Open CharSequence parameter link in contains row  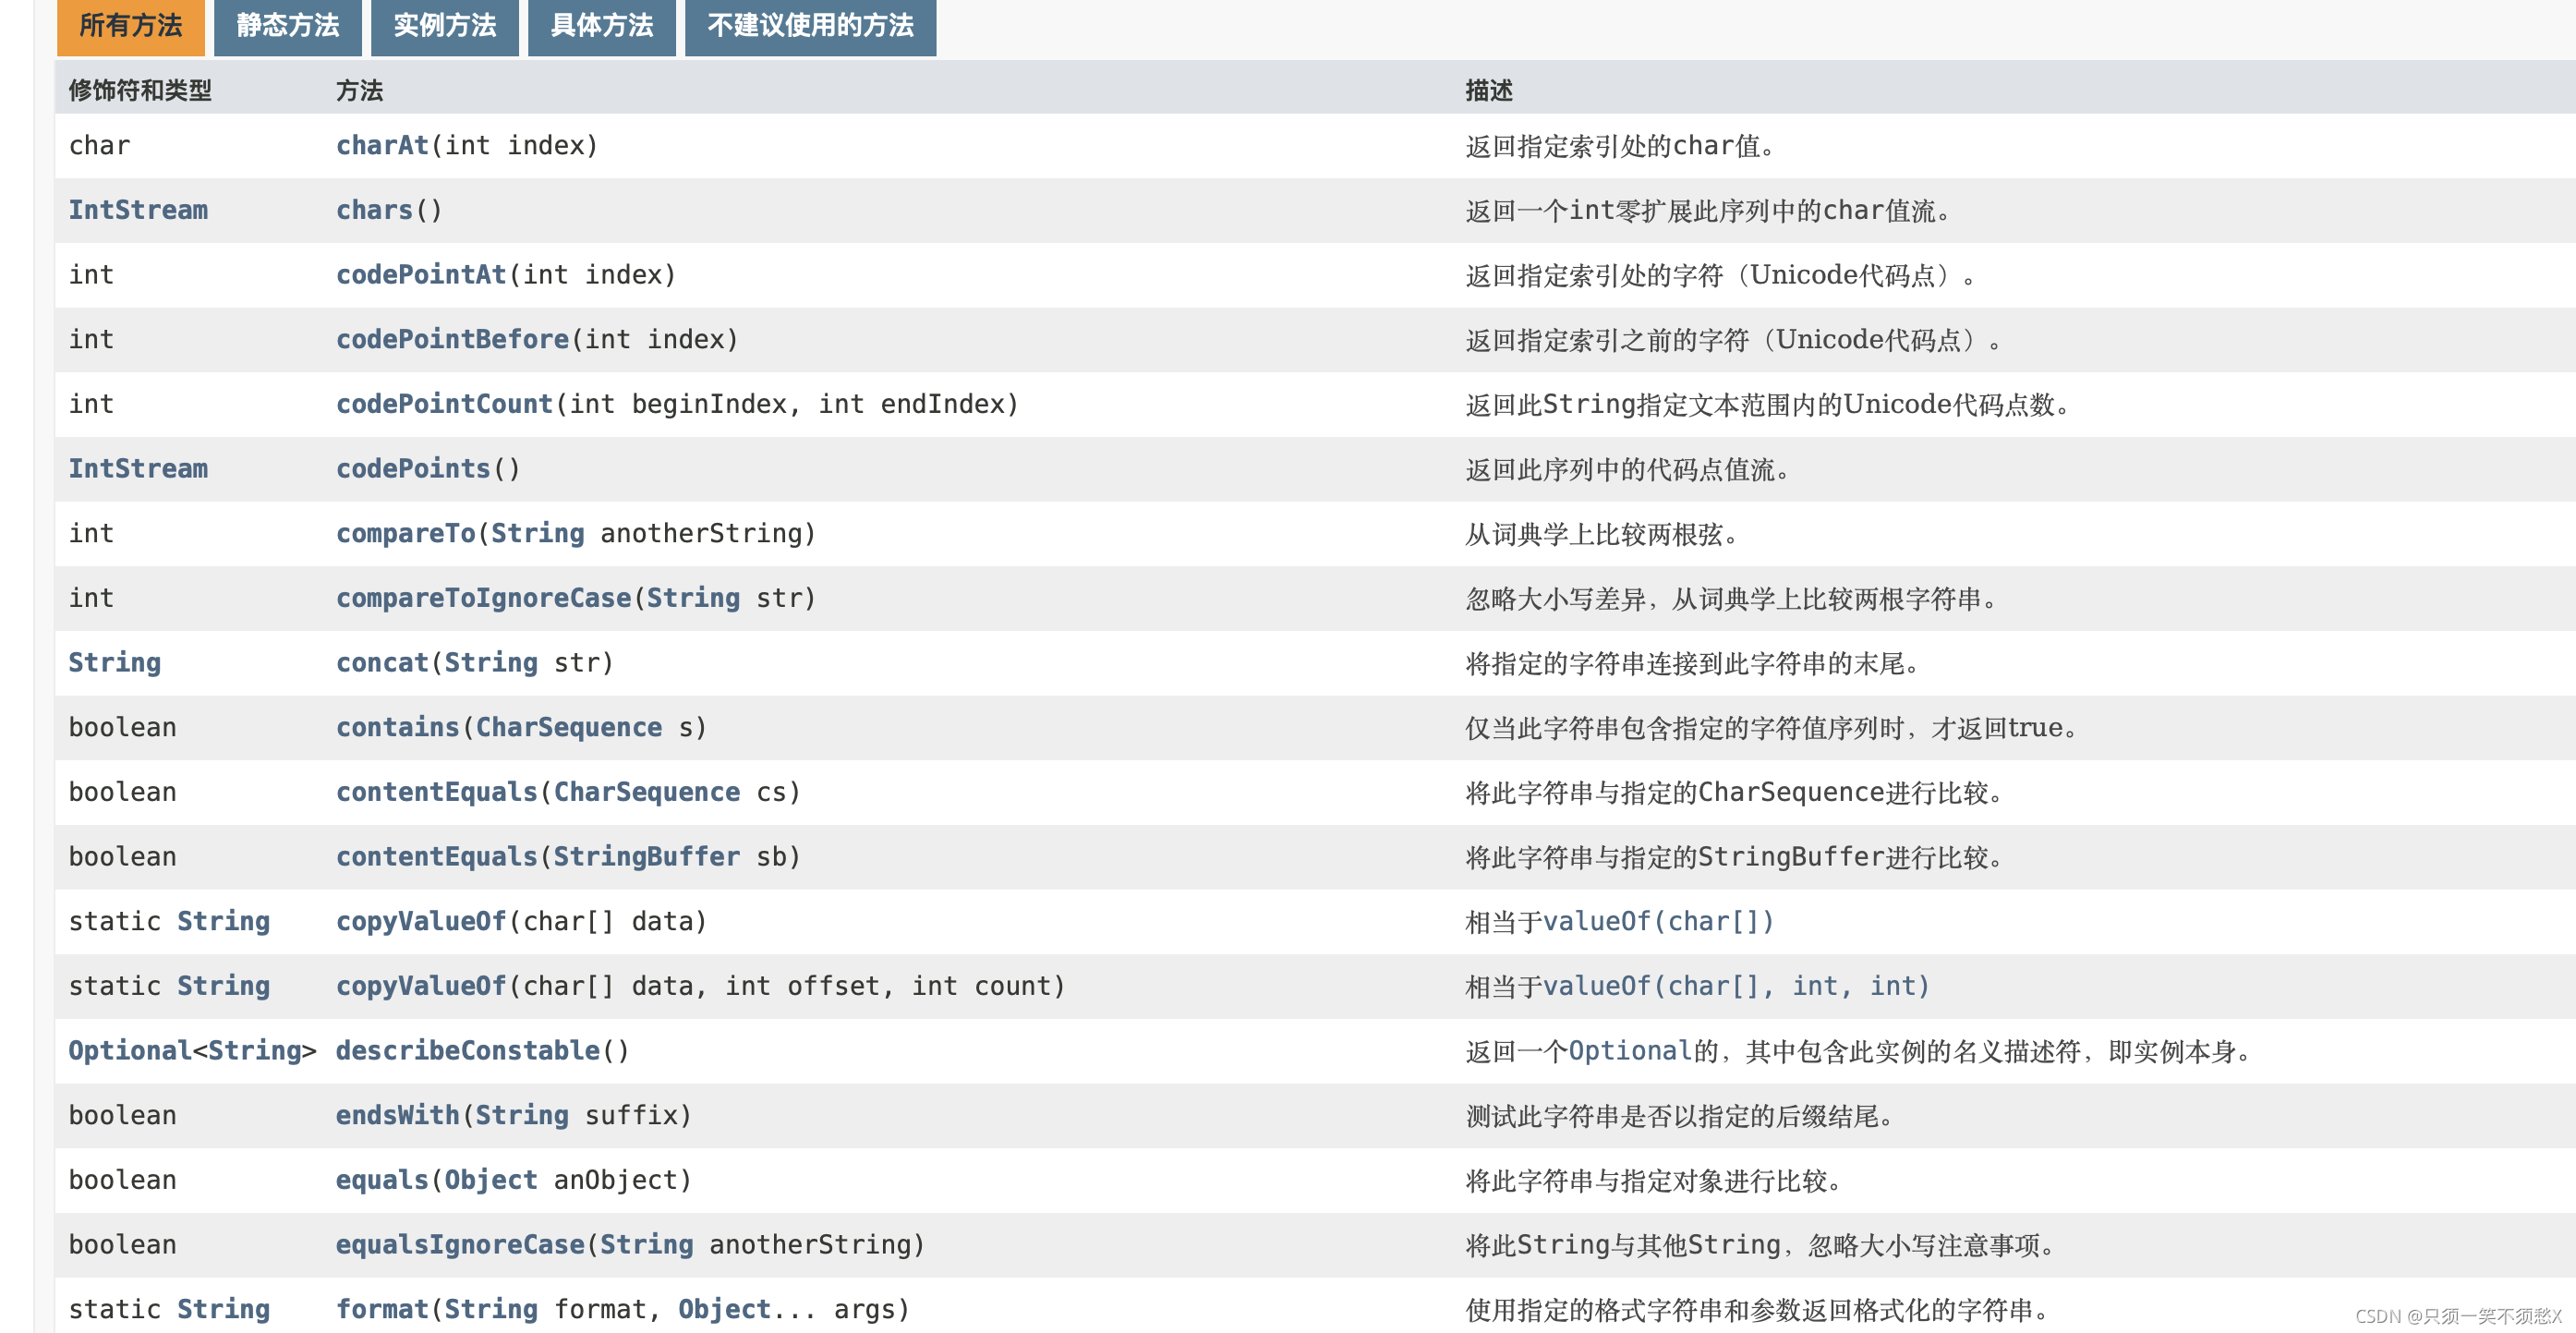pos(568,728)
